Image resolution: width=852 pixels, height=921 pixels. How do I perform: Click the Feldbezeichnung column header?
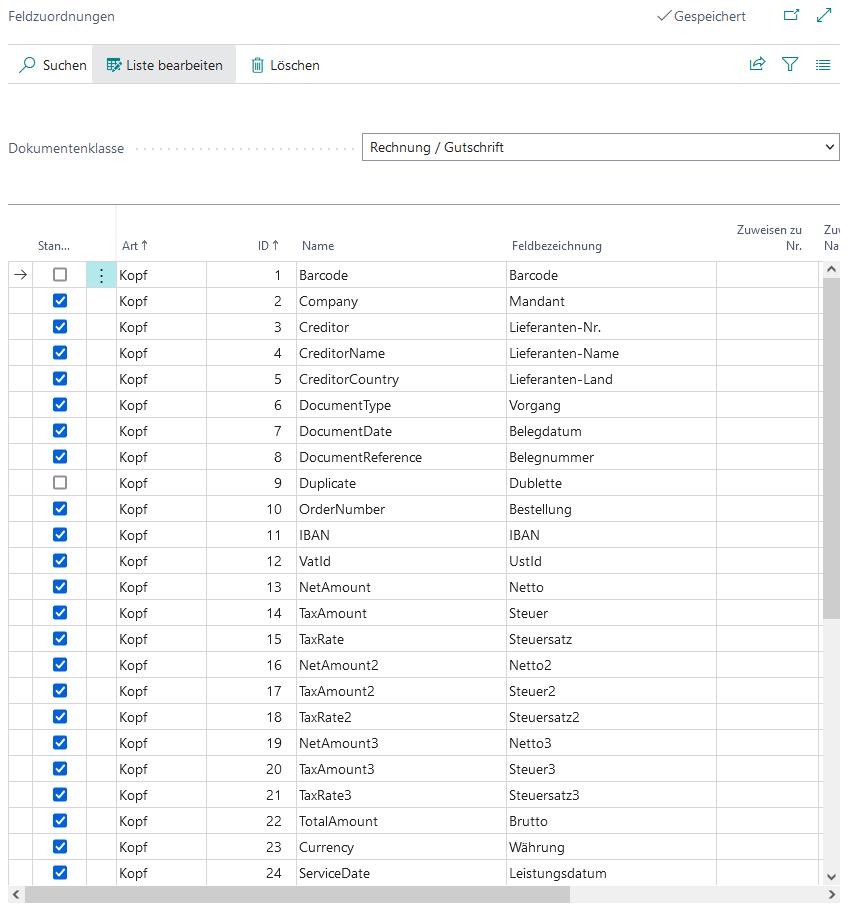[556, 245]
